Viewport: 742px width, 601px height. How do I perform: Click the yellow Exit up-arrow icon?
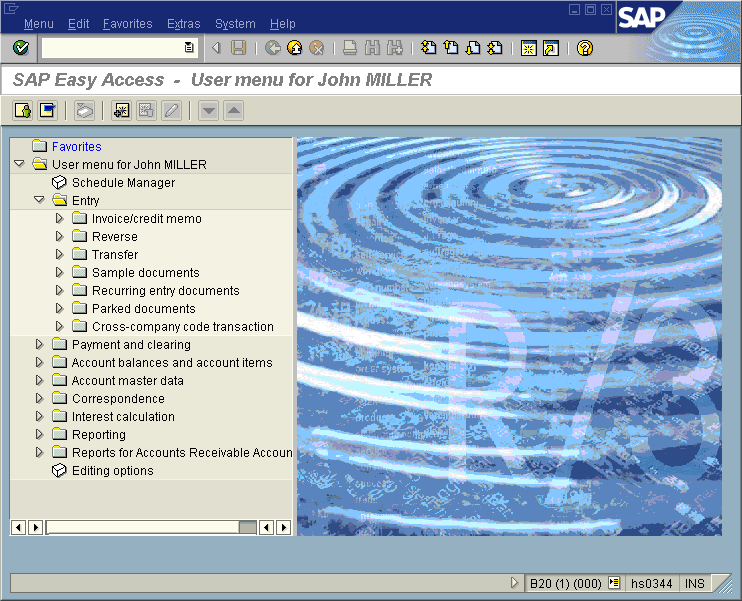tap(295, 48)
